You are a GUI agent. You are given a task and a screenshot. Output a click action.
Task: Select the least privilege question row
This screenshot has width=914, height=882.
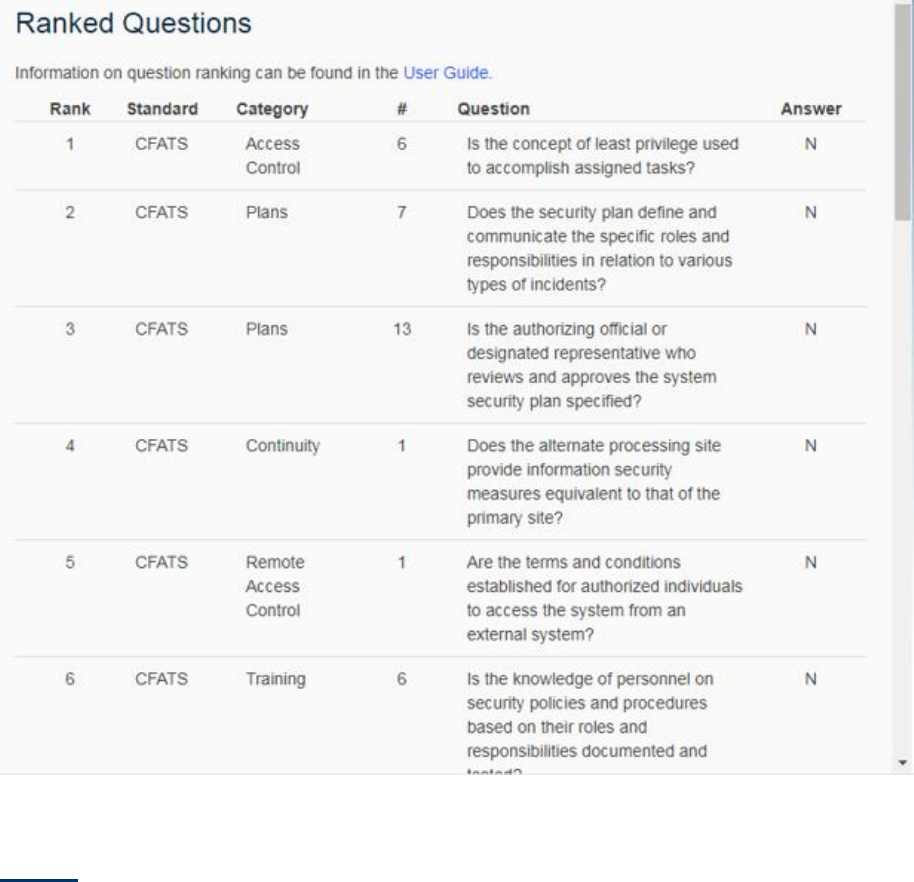[603, 156]
